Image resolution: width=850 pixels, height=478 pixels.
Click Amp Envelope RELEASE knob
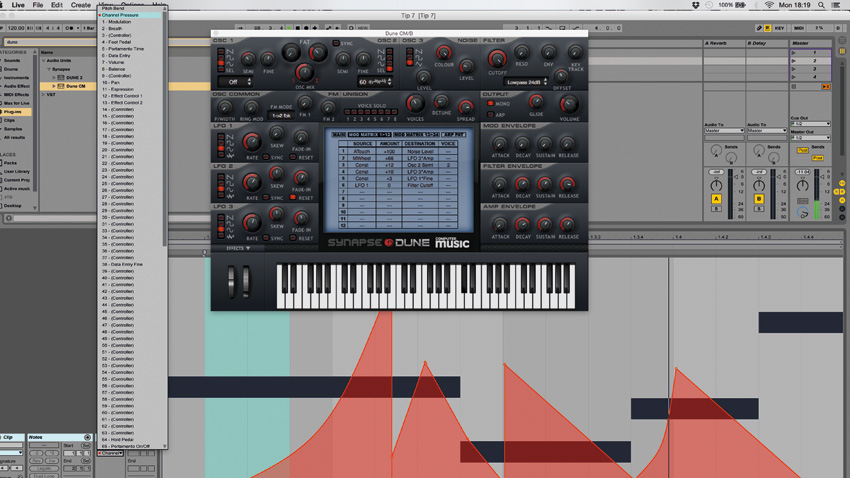tap(567, 224)
